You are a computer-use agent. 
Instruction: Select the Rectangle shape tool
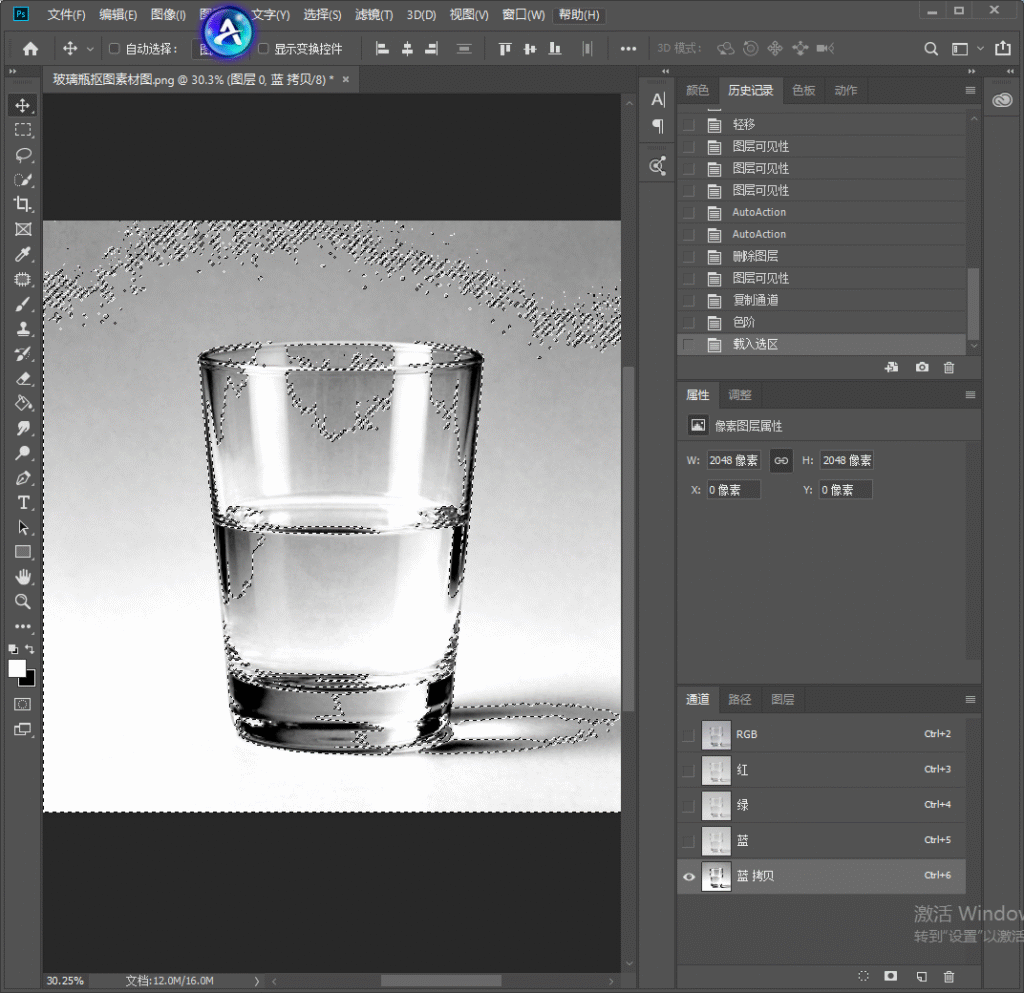tap(23, 552)
